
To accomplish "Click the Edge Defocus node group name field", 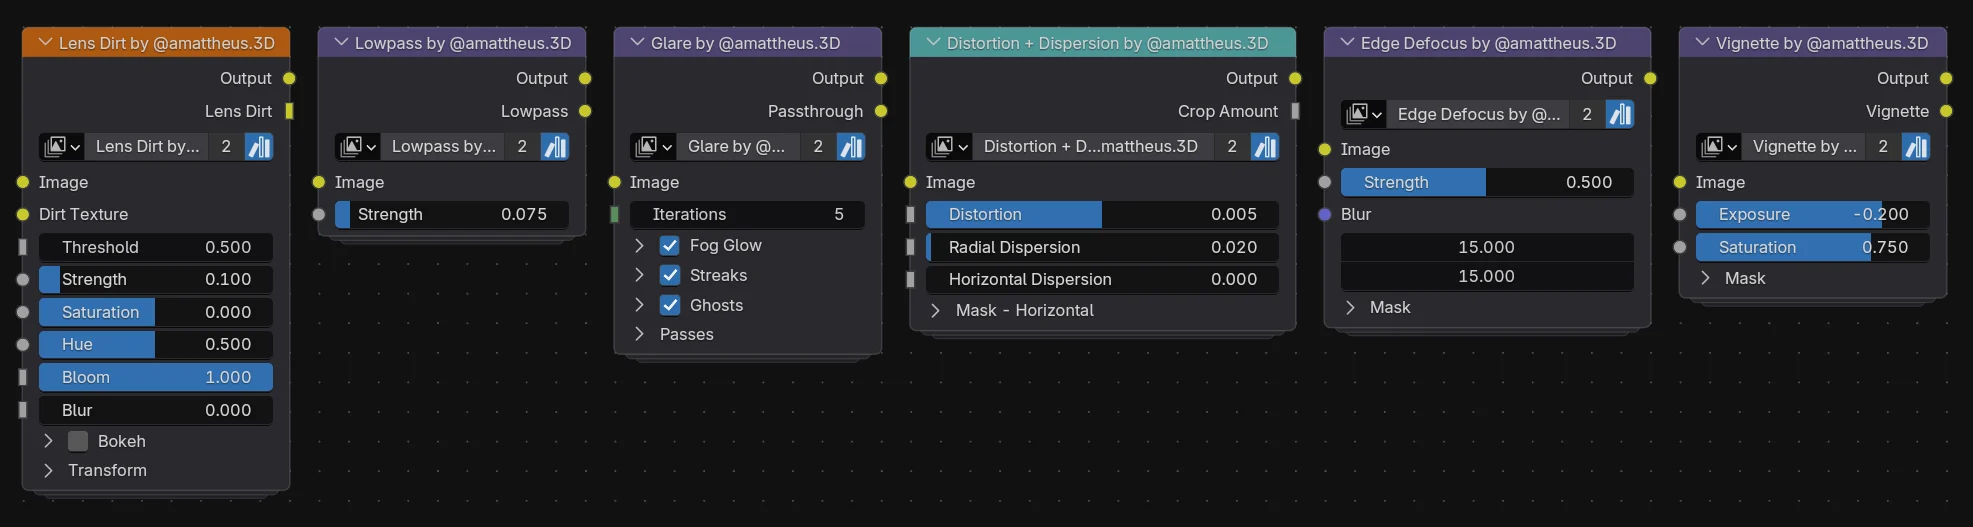I will pyautogui.click(x=1478, y=114).
